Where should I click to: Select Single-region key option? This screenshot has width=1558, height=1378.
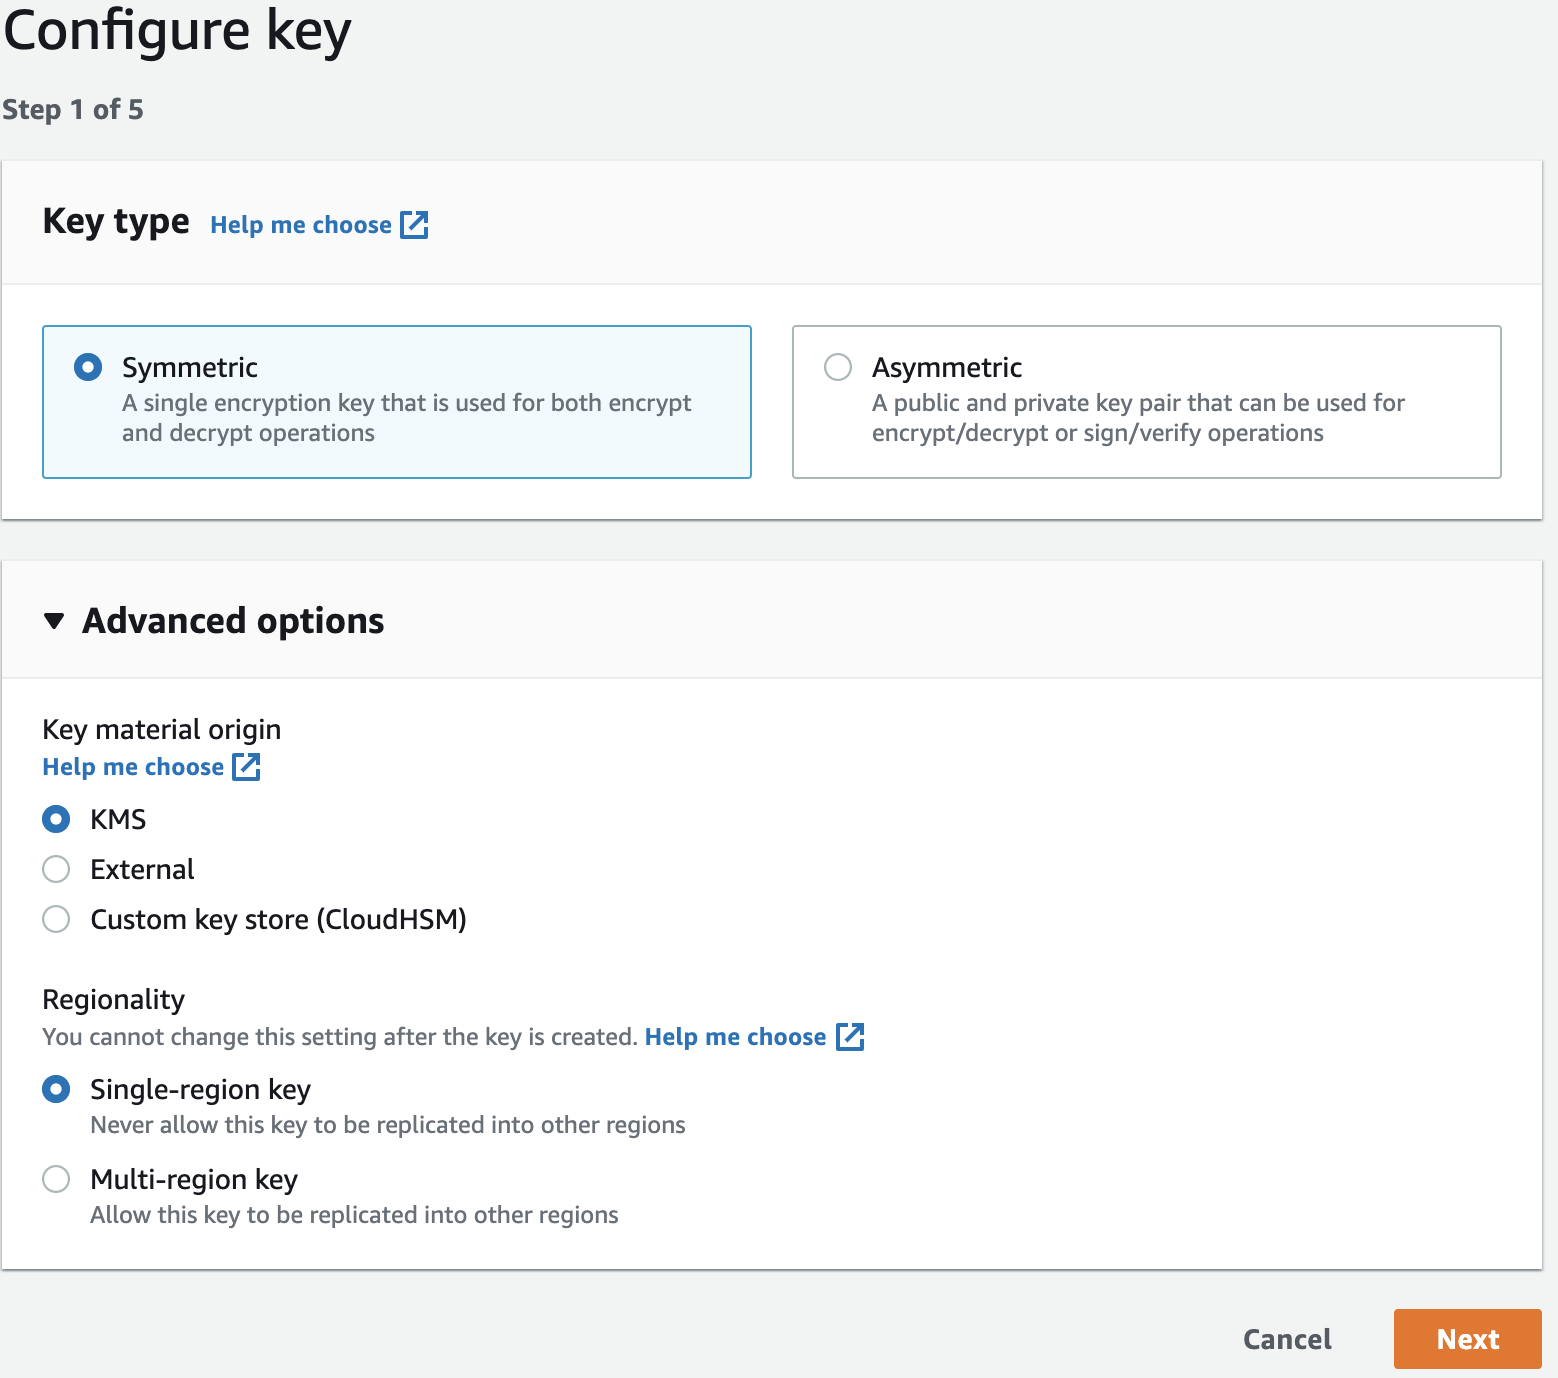point(56,1089)
